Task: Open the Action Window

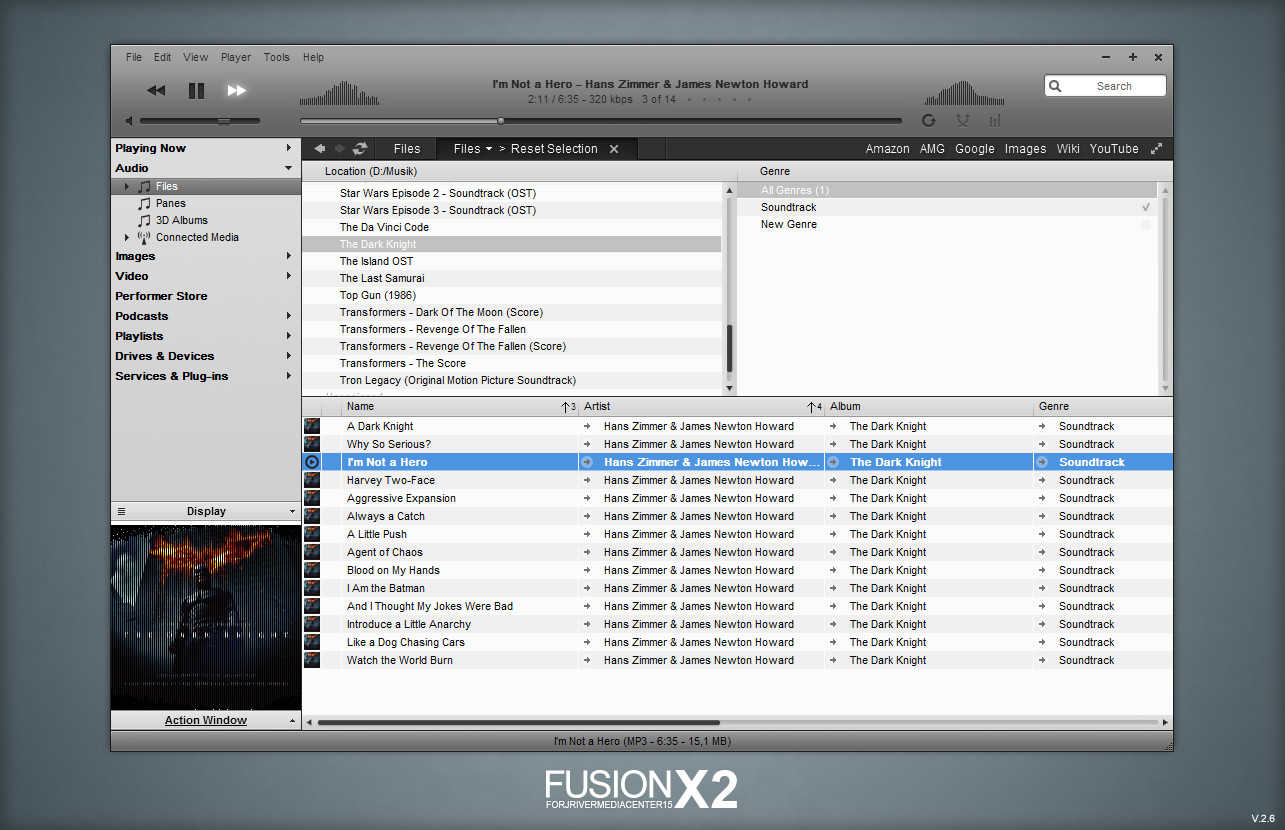Action: (206, 720)
